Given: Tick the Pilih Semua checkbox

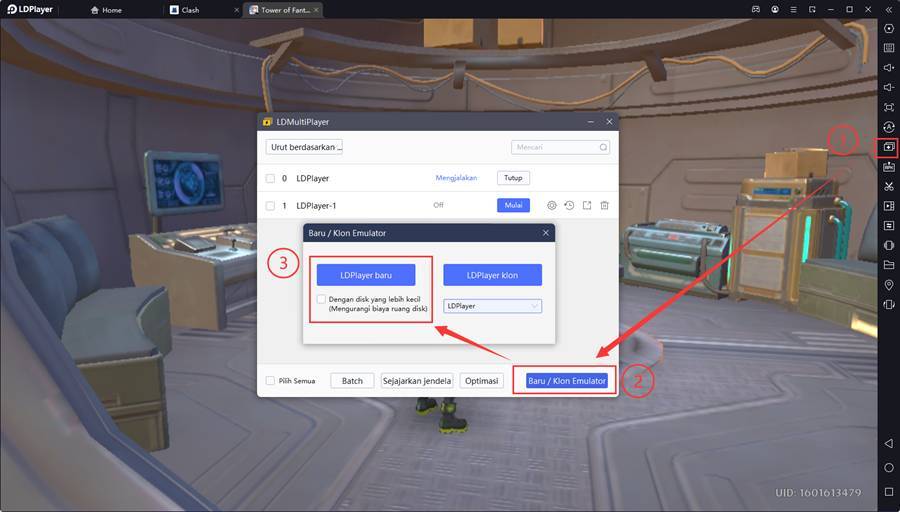Looking at the screenshot, I should (270, 381).
